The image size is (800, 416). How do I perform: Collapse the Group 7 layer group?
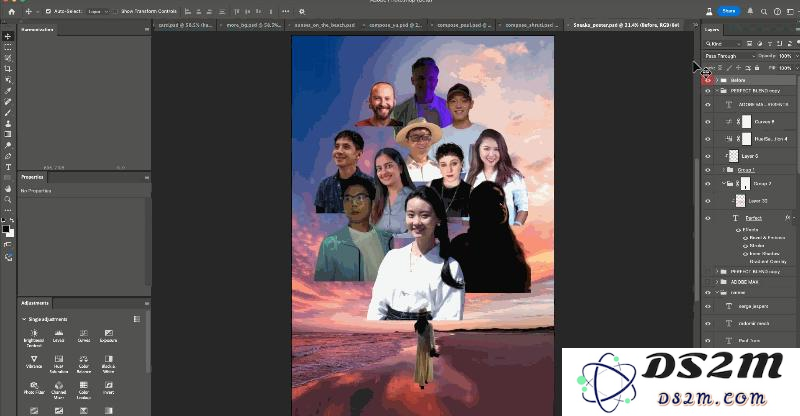tap(723, 183)
